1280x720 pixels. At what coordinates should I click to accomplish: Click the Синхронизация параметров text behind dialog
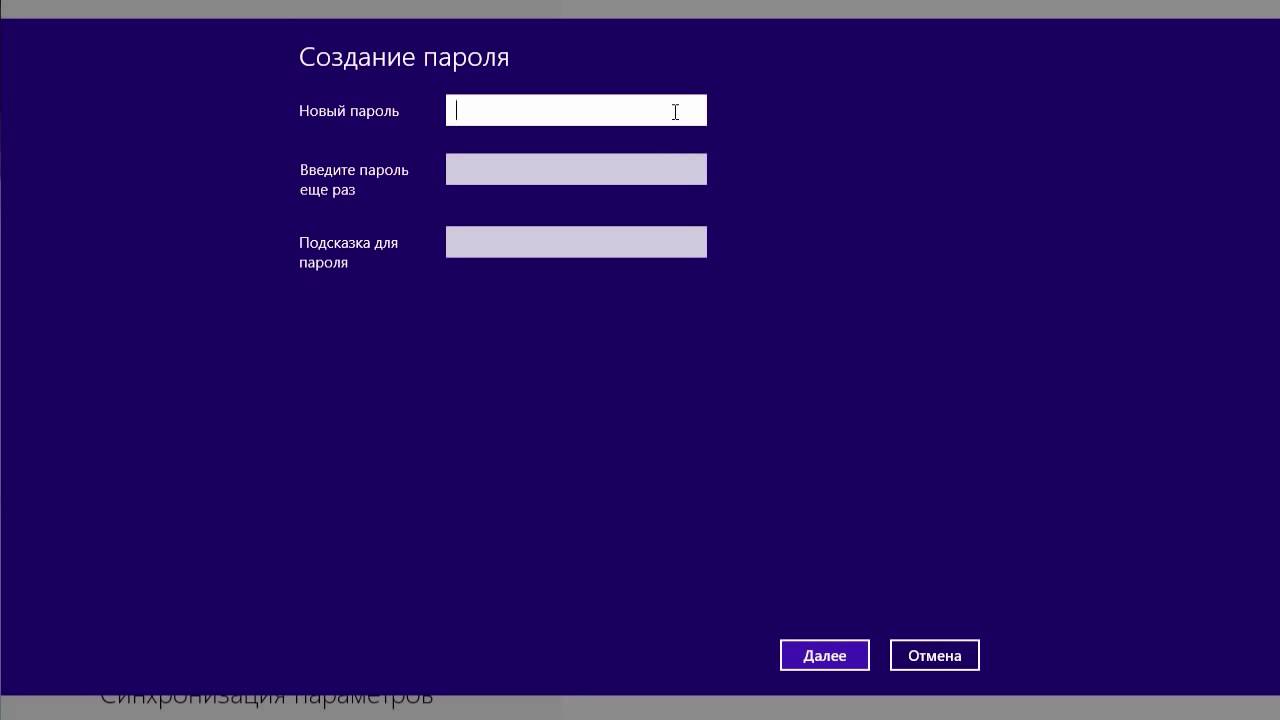click(265, 695)
